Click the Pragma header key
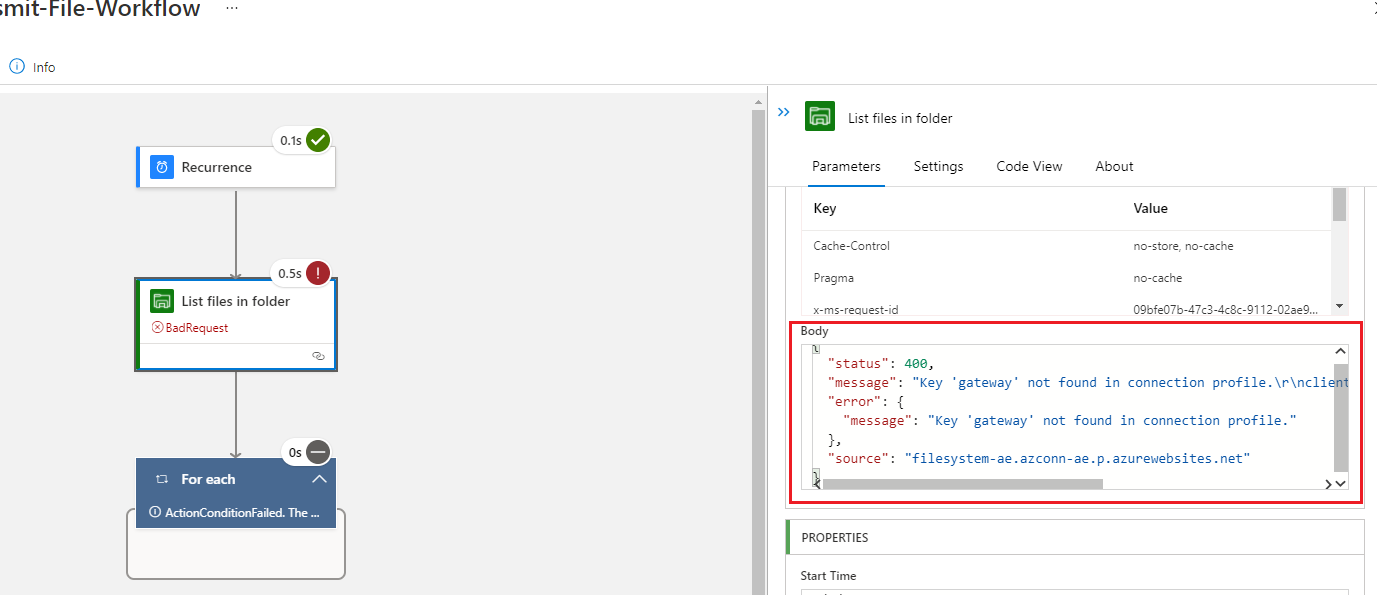 [833, 278]
